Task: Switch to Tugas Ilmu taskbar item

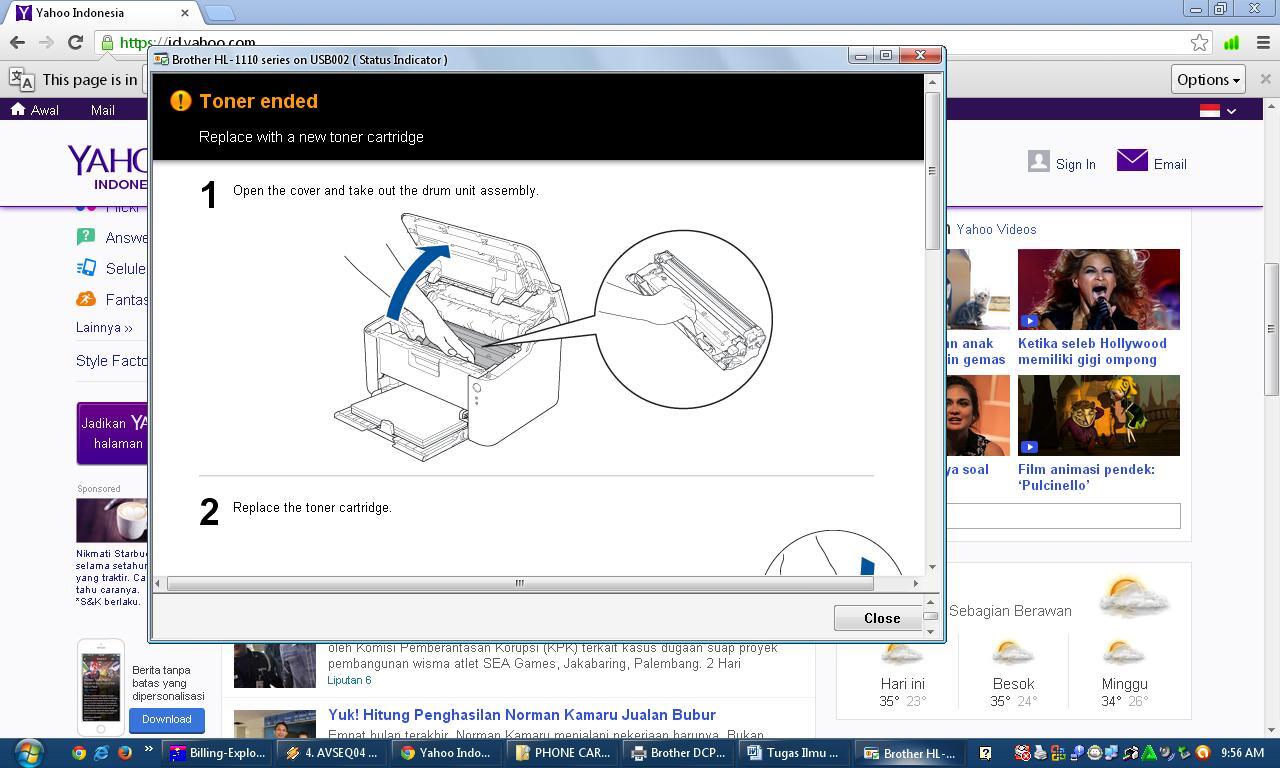Action: tap(794, 753)
